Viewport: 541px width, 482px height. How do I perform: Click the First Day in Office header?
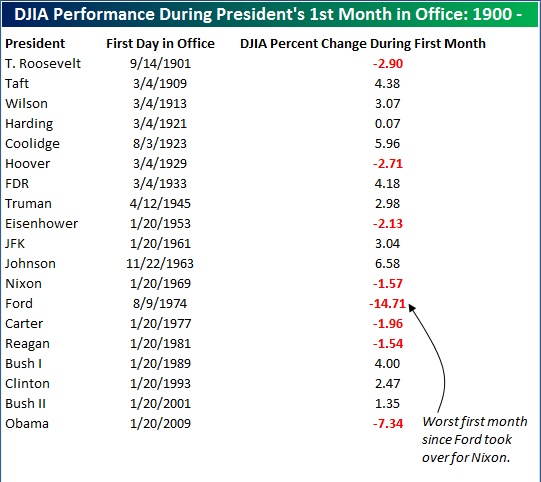coord(160,43)
